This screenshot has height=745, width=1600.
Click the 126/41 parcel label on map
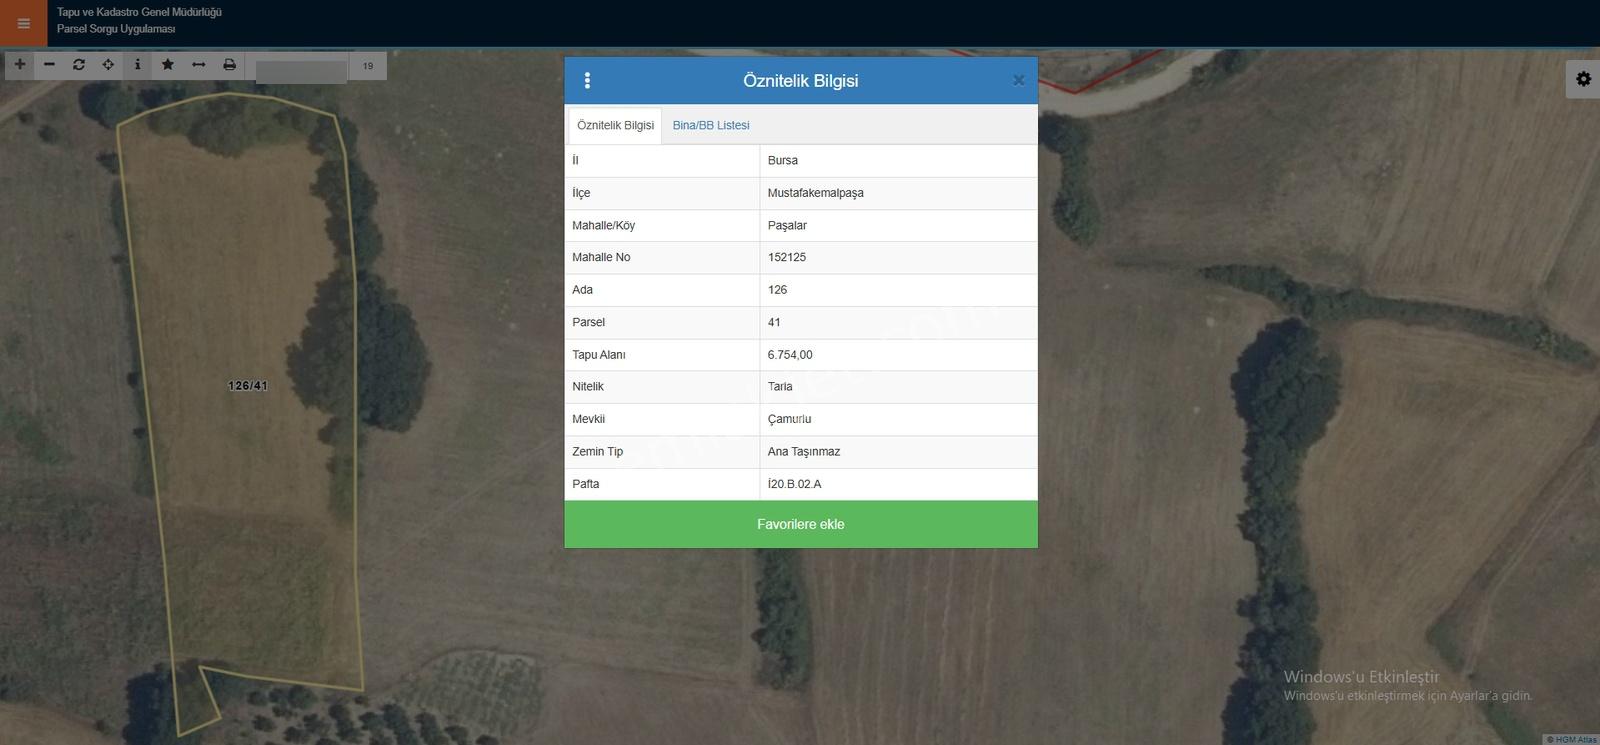248,386
